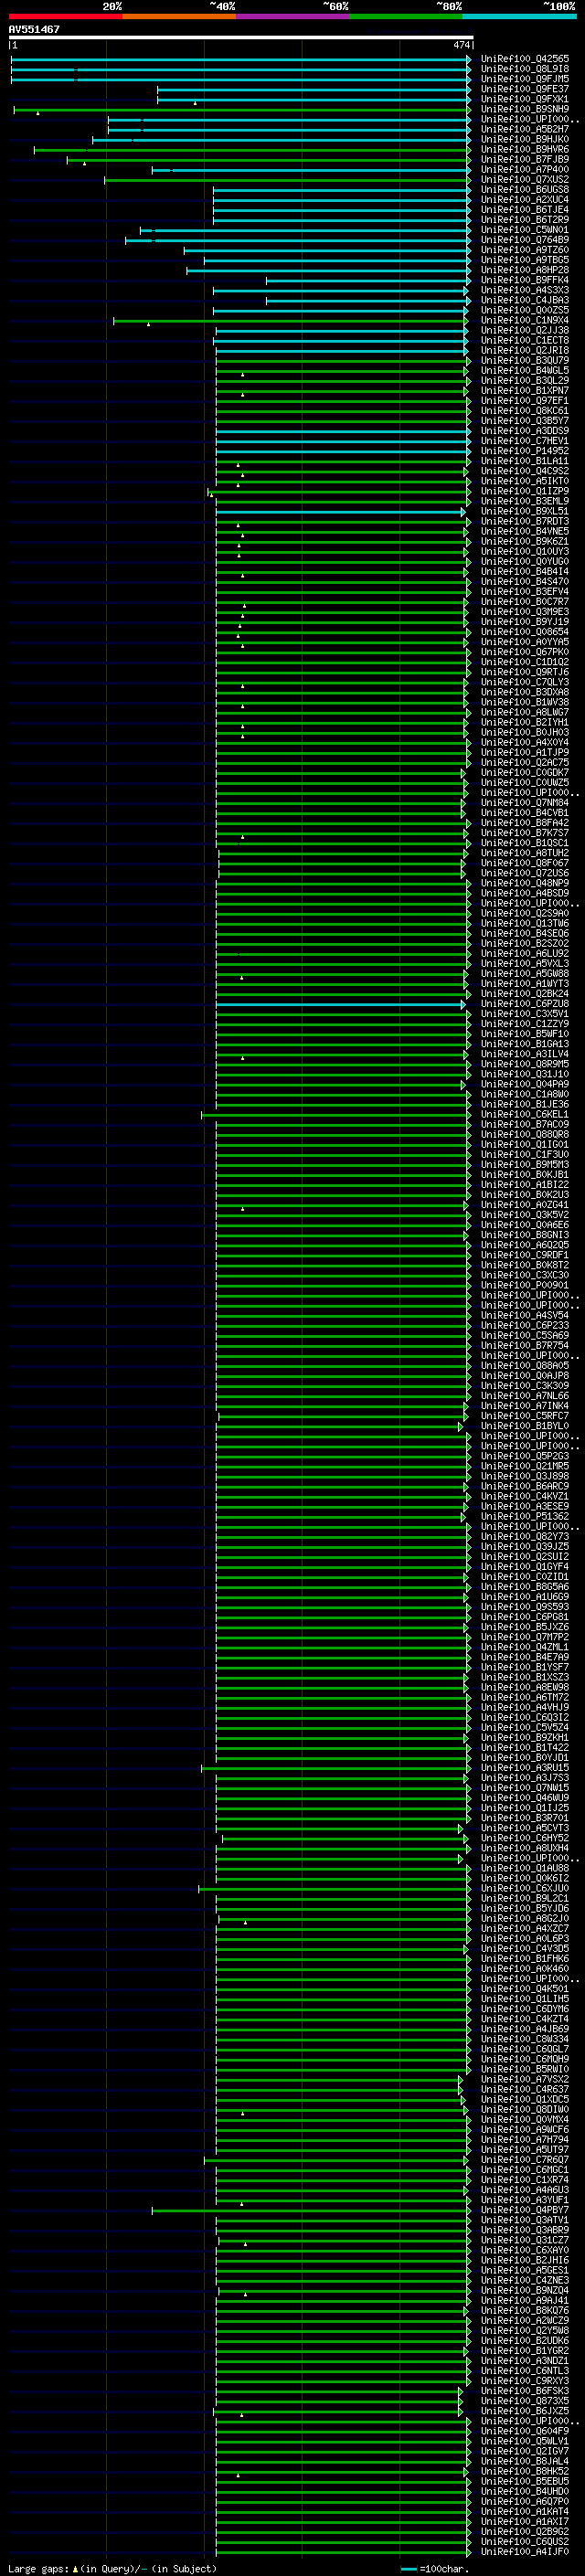Select the last hit UniRef100_A4IJF0
Viewport: 585px width, 2576px height.
click(x=525, y=2551)
